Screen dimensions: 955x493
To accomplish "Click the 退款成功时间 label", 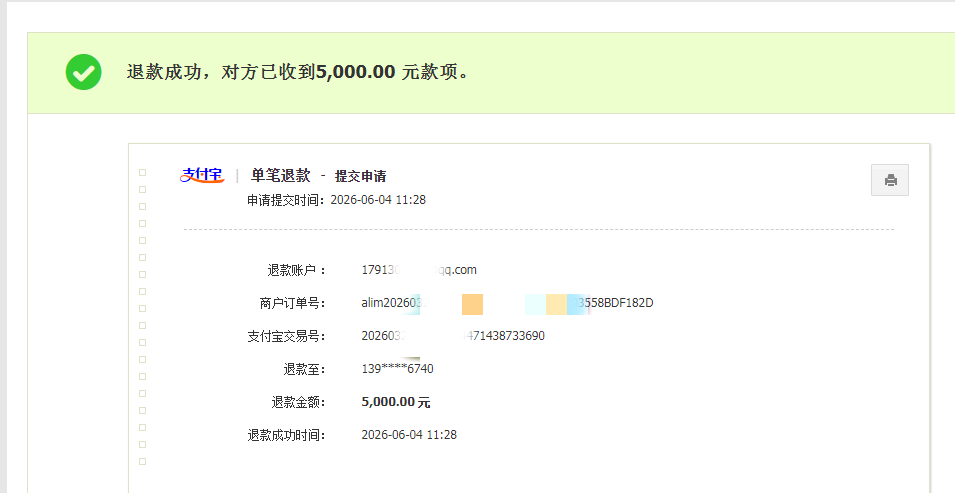I will click(x=286, y=435).
